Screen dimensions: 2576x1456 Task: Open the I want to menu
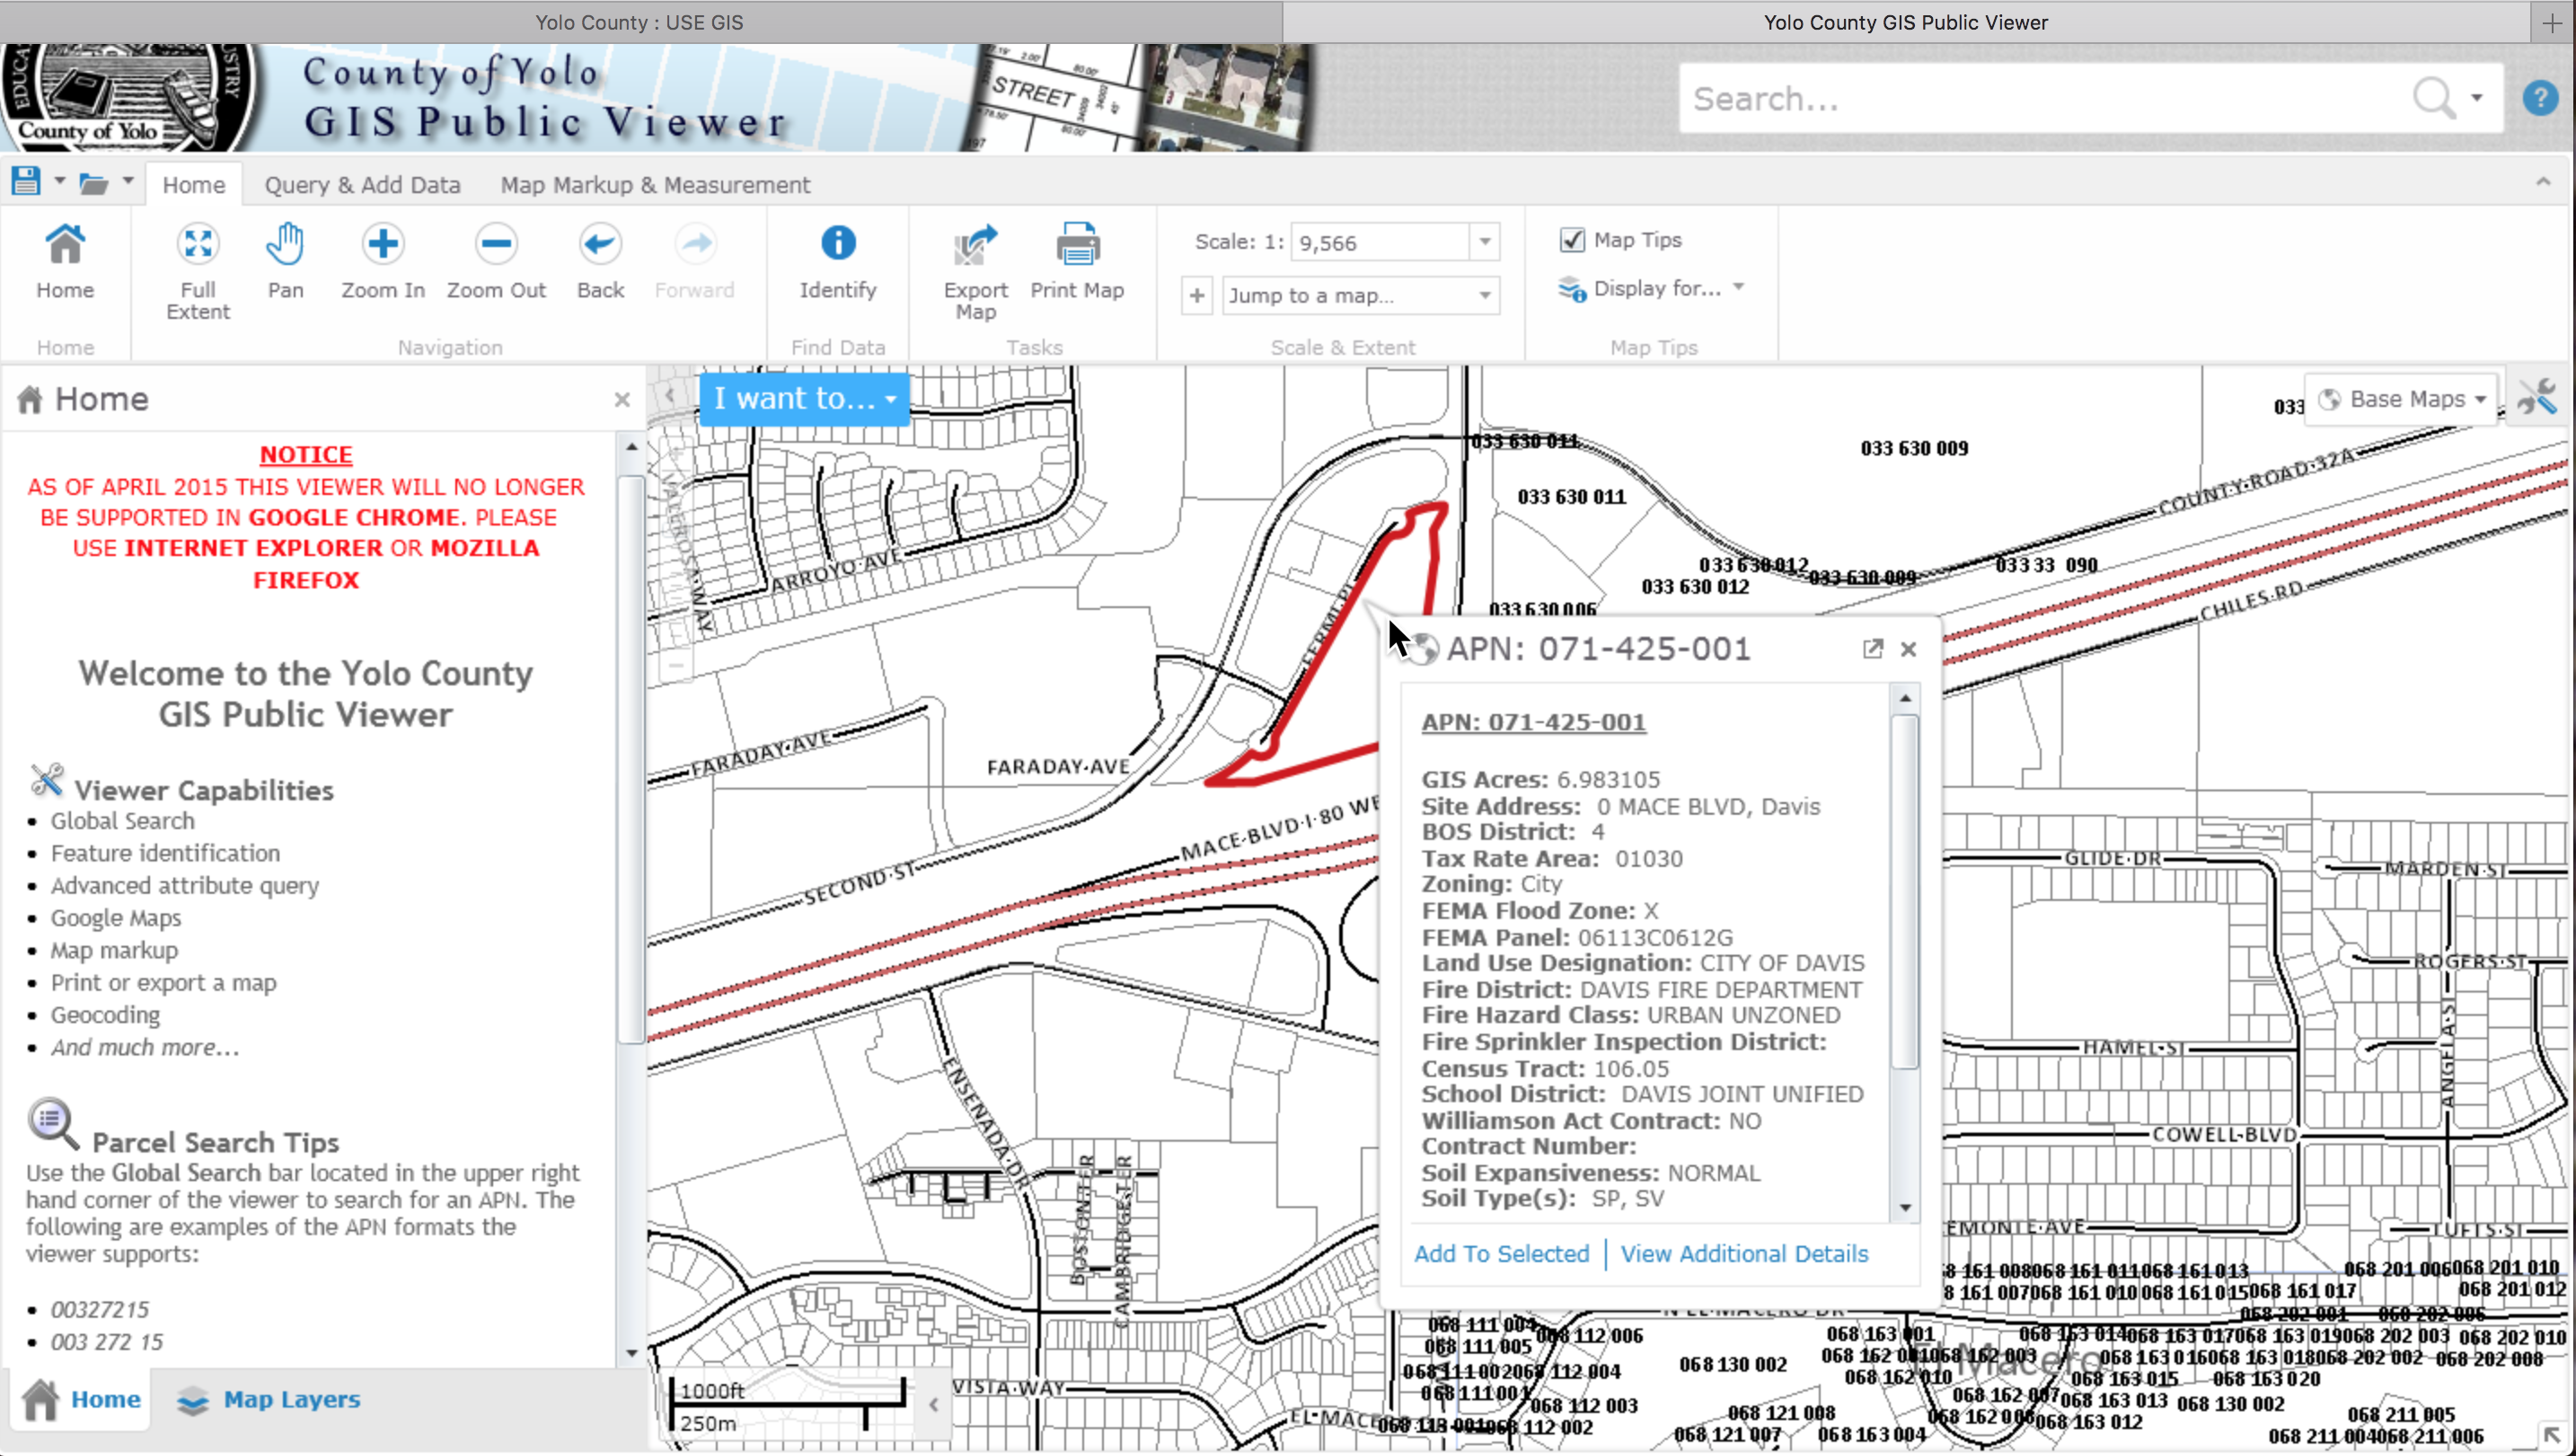[804, 399]
